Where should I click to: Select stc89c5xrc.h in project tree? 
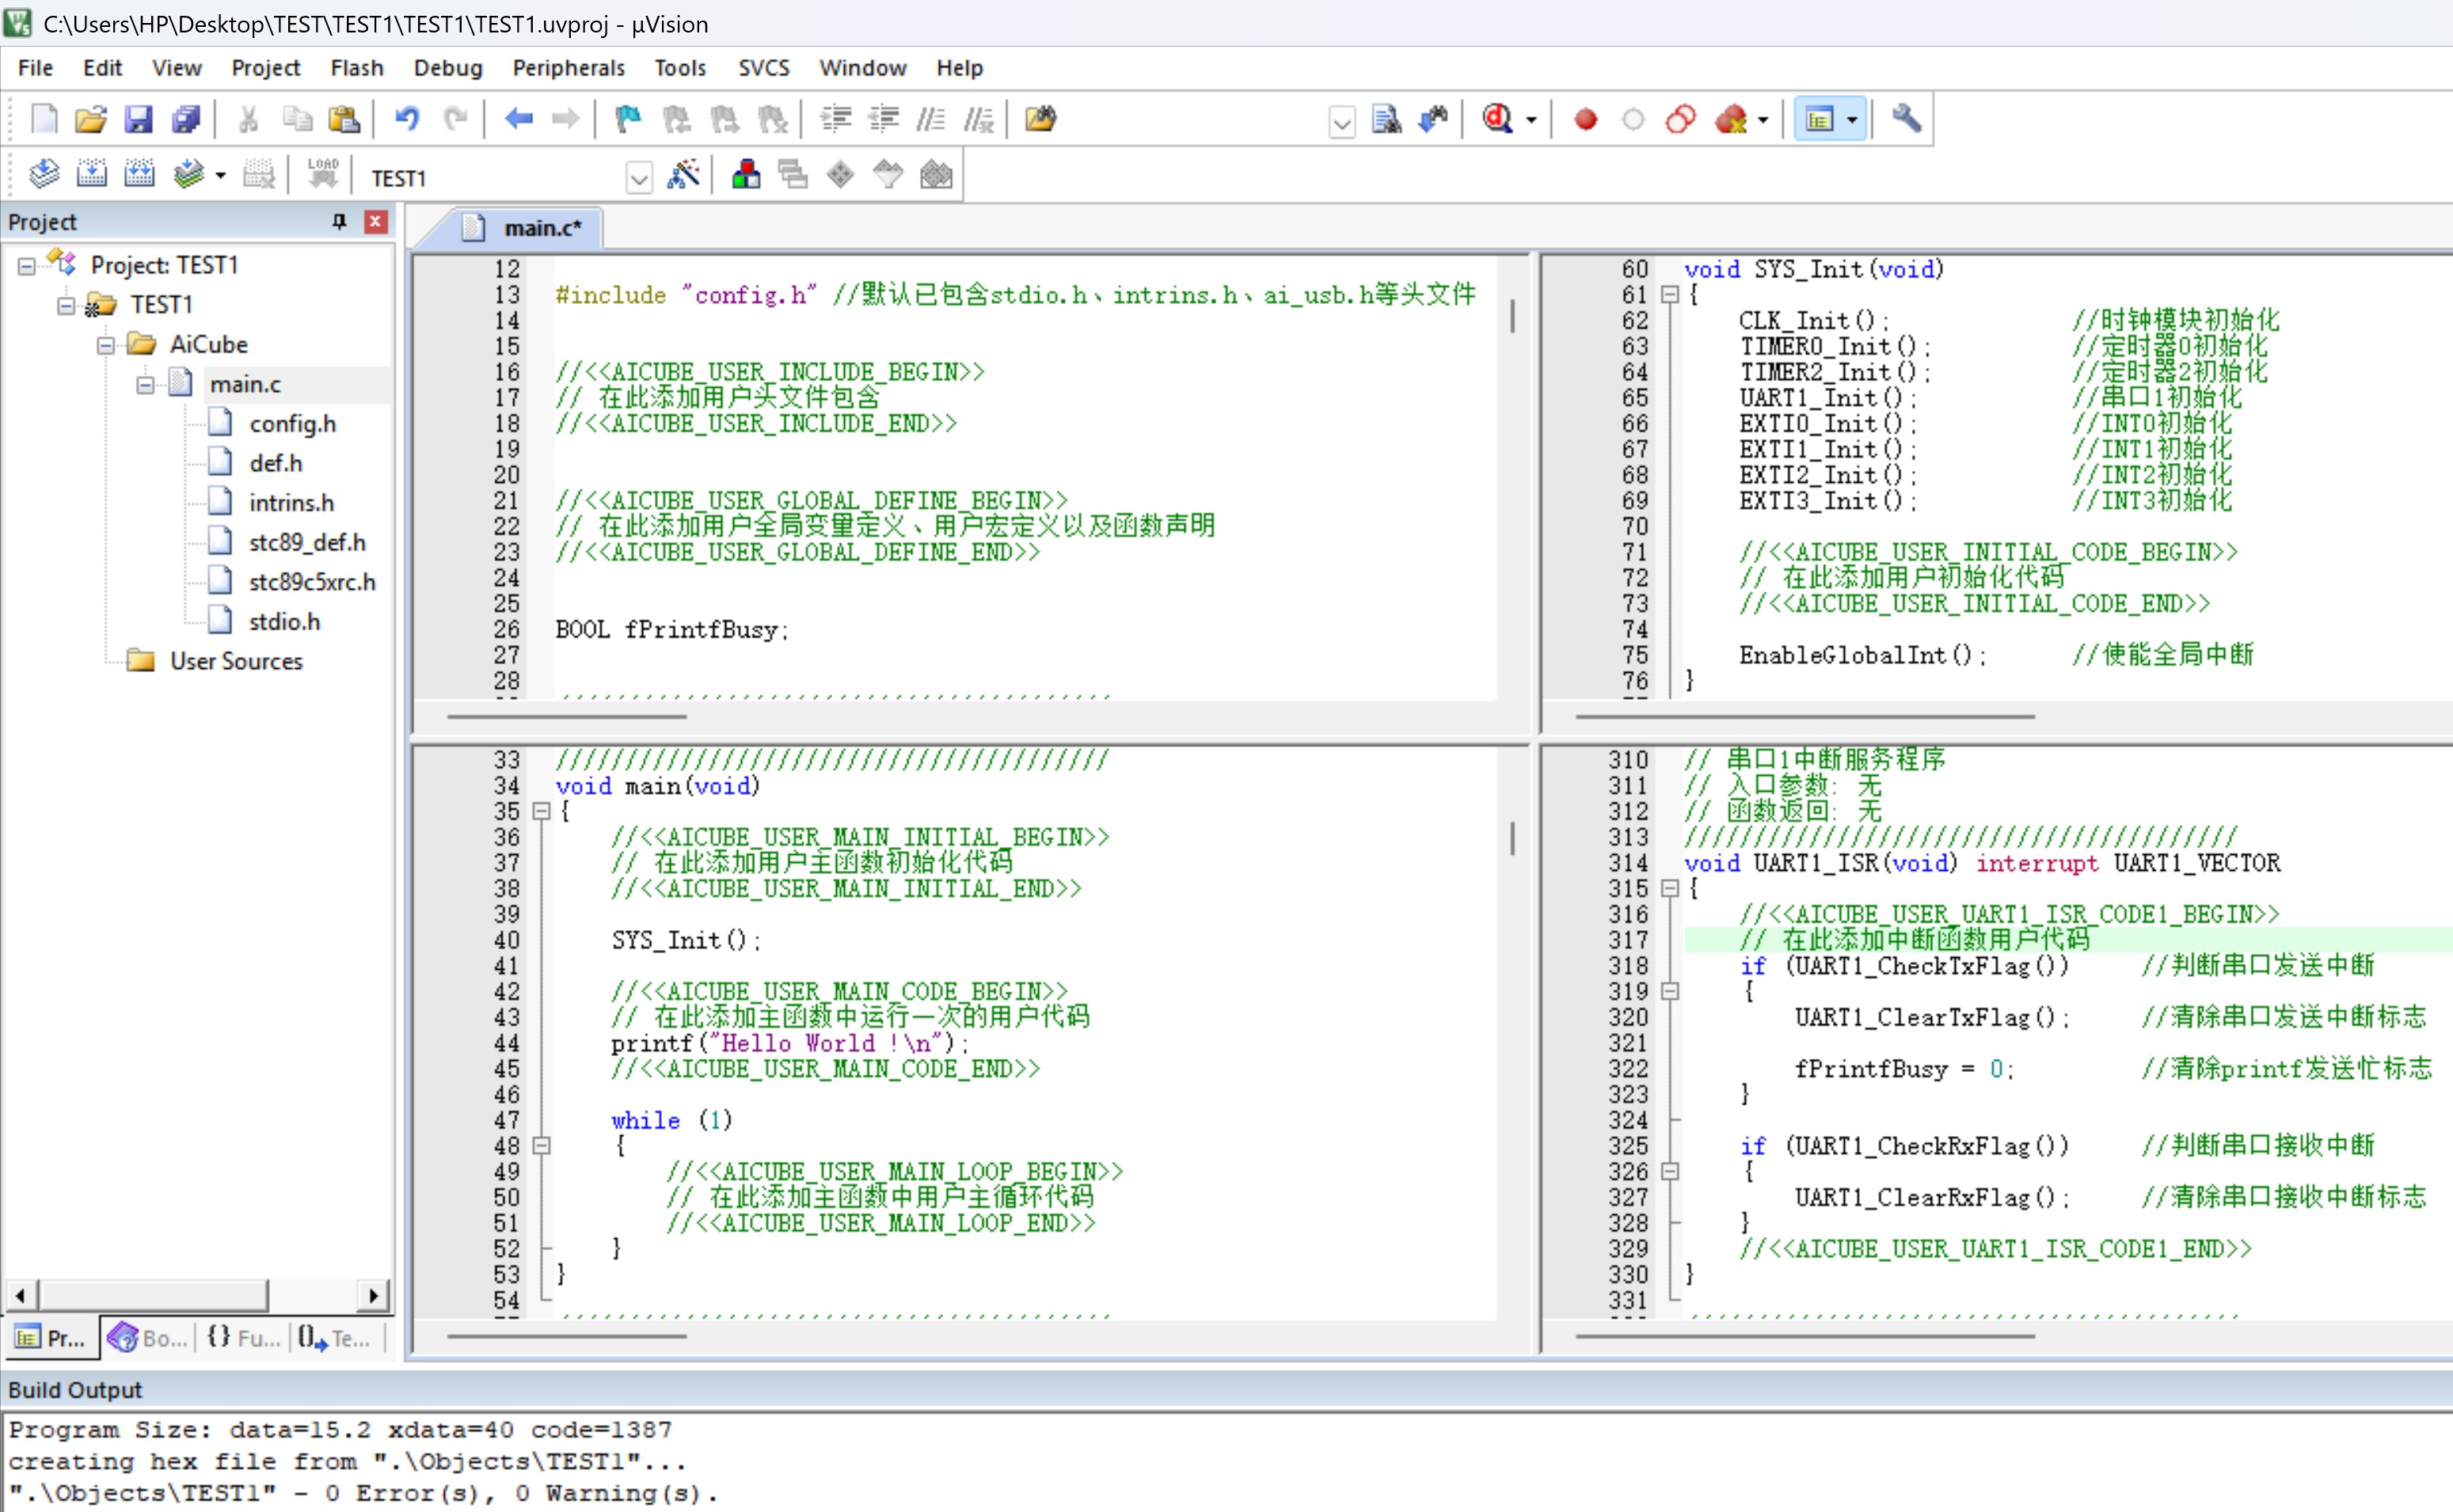[312, 583]
